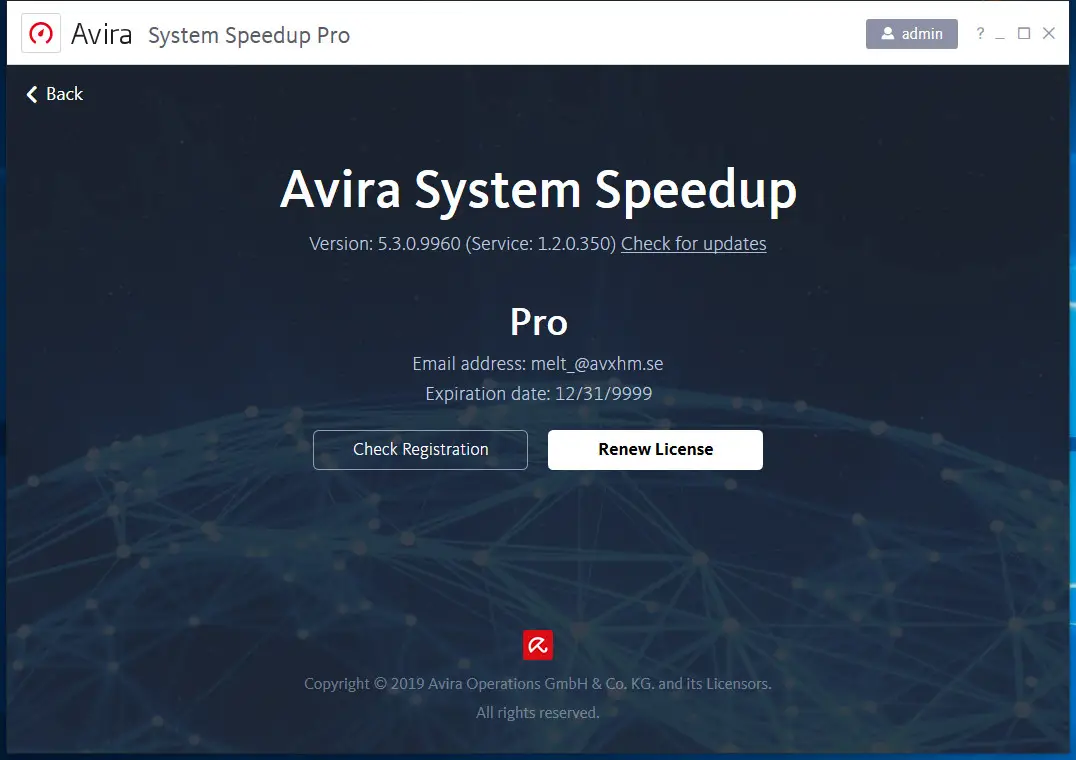Click the All rights reserved text

tap(538, 713)
